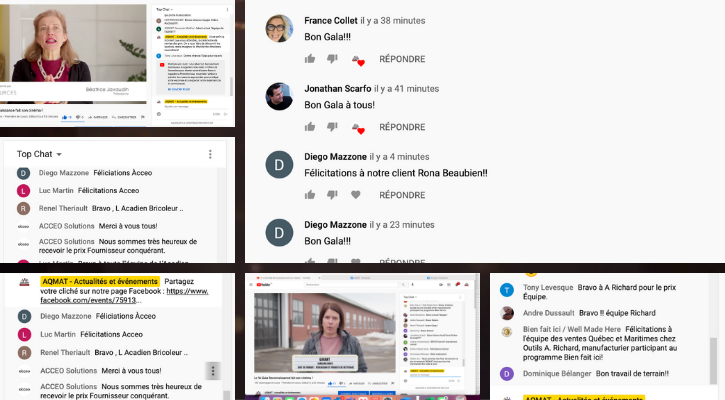Reply to France Collet's comment
This screenshot has width=725, height=400.
tap(402, 59)
